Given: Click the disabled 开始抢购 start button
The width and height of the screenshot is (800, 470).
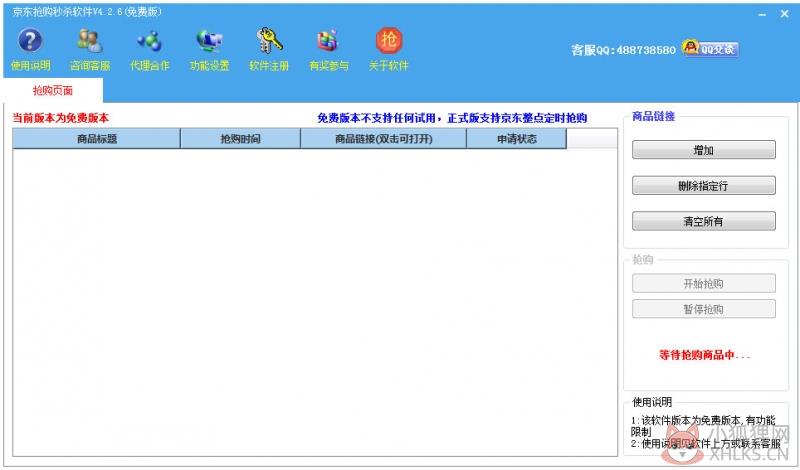Looking at the screenshot, I should 704,284.
